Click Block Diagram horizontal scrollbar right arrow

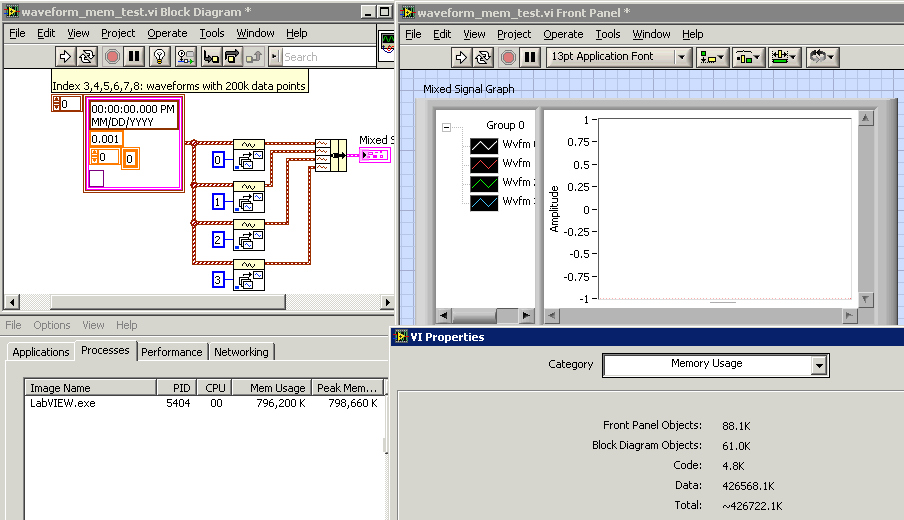pos(387,302)
